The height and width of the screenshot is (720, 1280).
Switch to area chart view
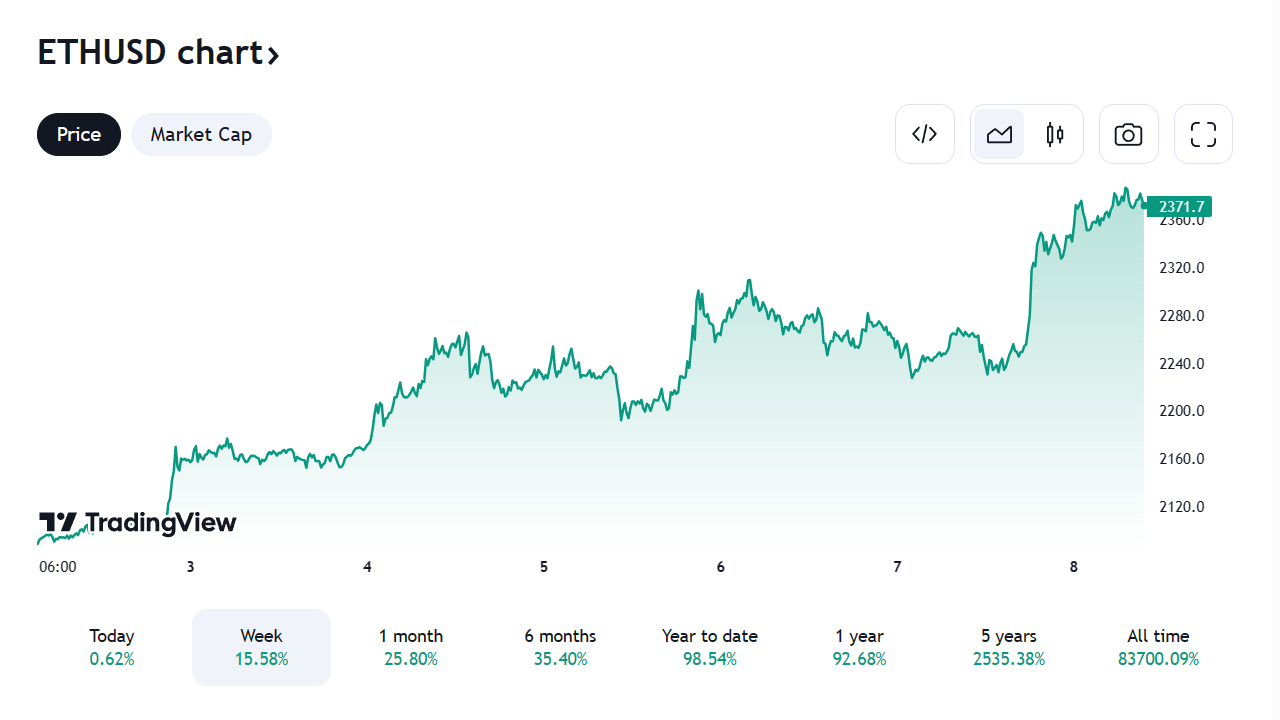click(x=999, y=134)
